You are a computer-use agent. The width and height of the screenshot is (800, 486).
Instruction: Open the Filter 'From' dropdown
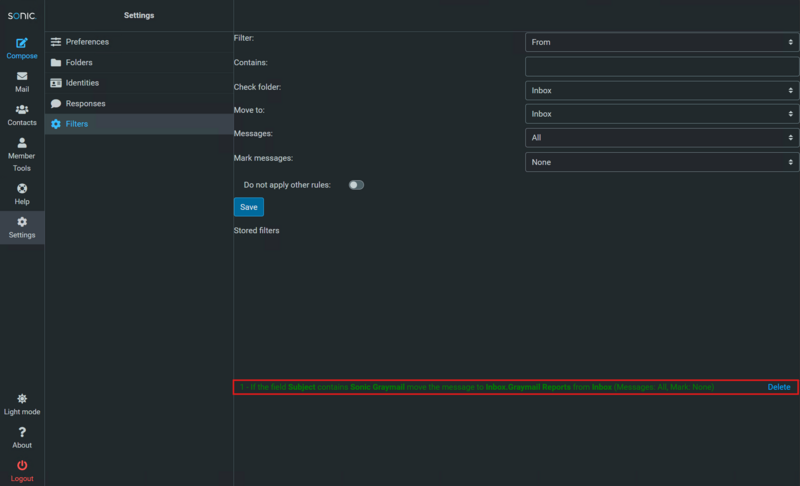(x=661, y=42)
